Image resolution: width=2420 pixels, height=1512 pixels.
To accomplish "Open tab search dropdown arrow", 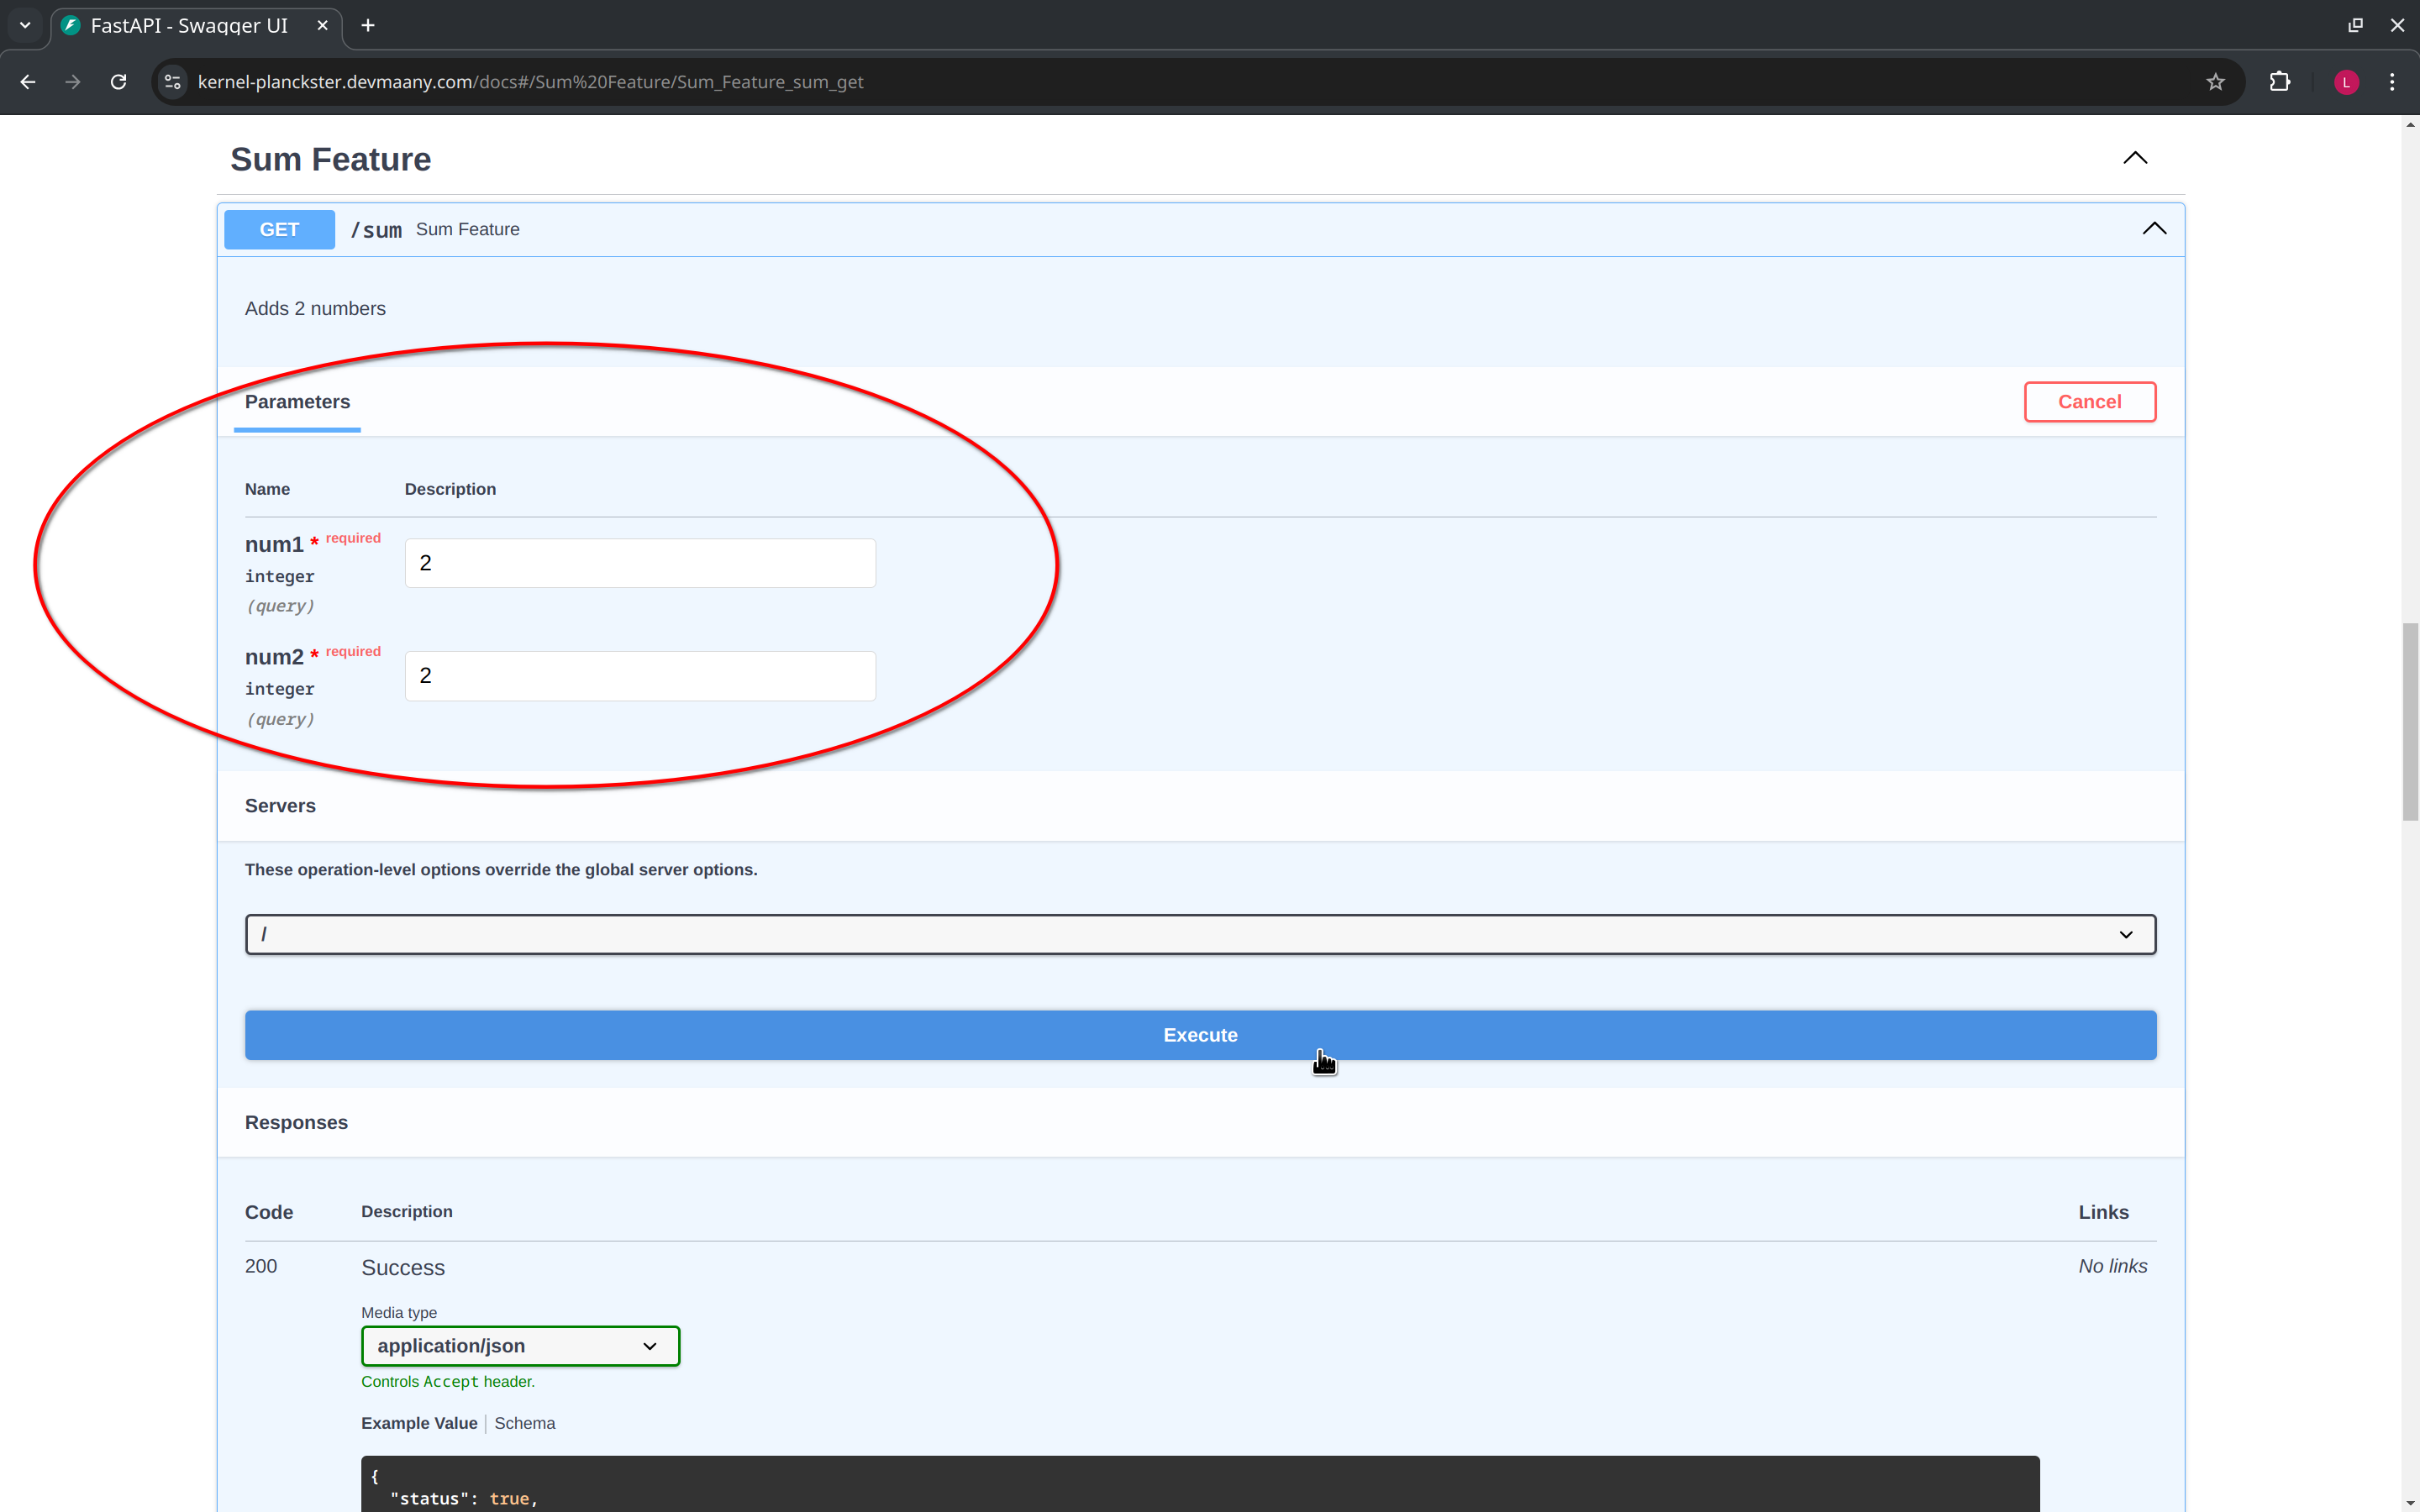I will coord(25,25).
